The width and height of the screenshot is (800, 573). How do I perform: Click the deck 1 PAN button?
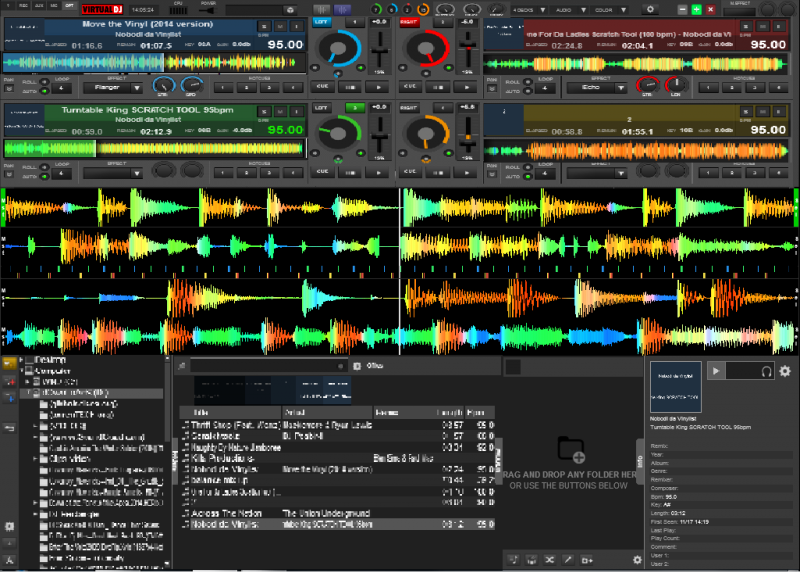click(9, 89)
